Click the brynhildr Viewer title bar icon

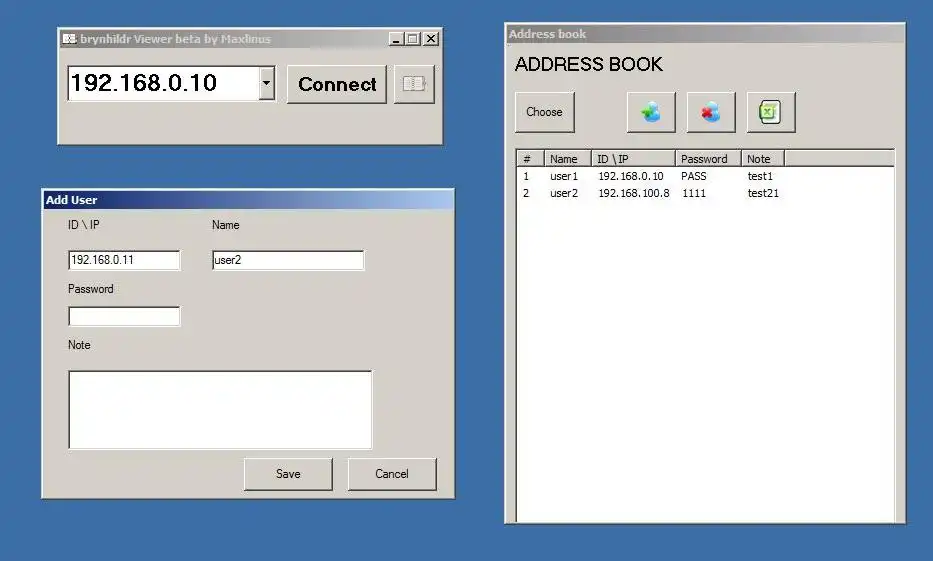69,39
